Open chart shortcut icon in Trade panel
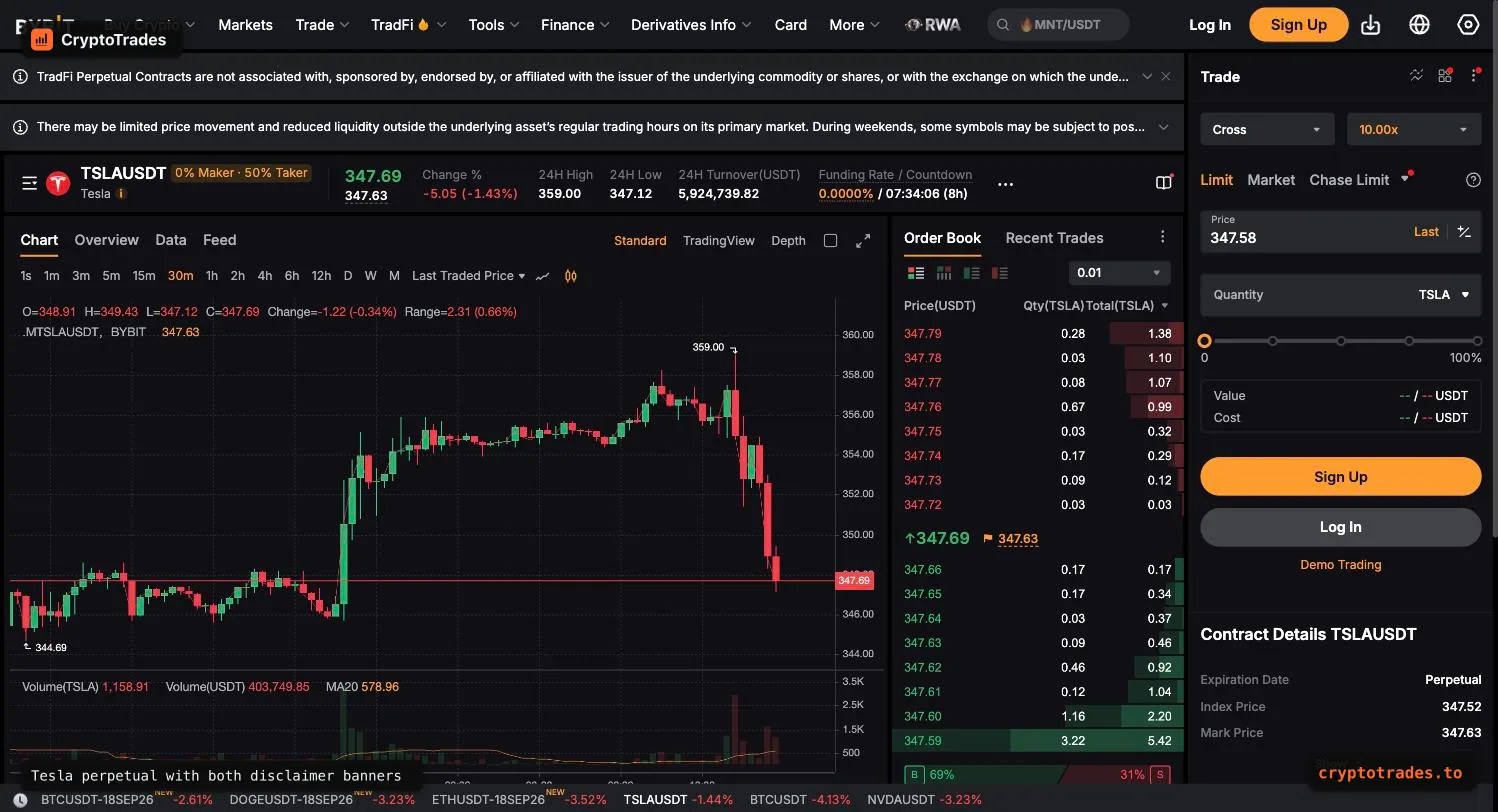The width and height of the screenshot is (1498, 812). [x=1416, y=76]
